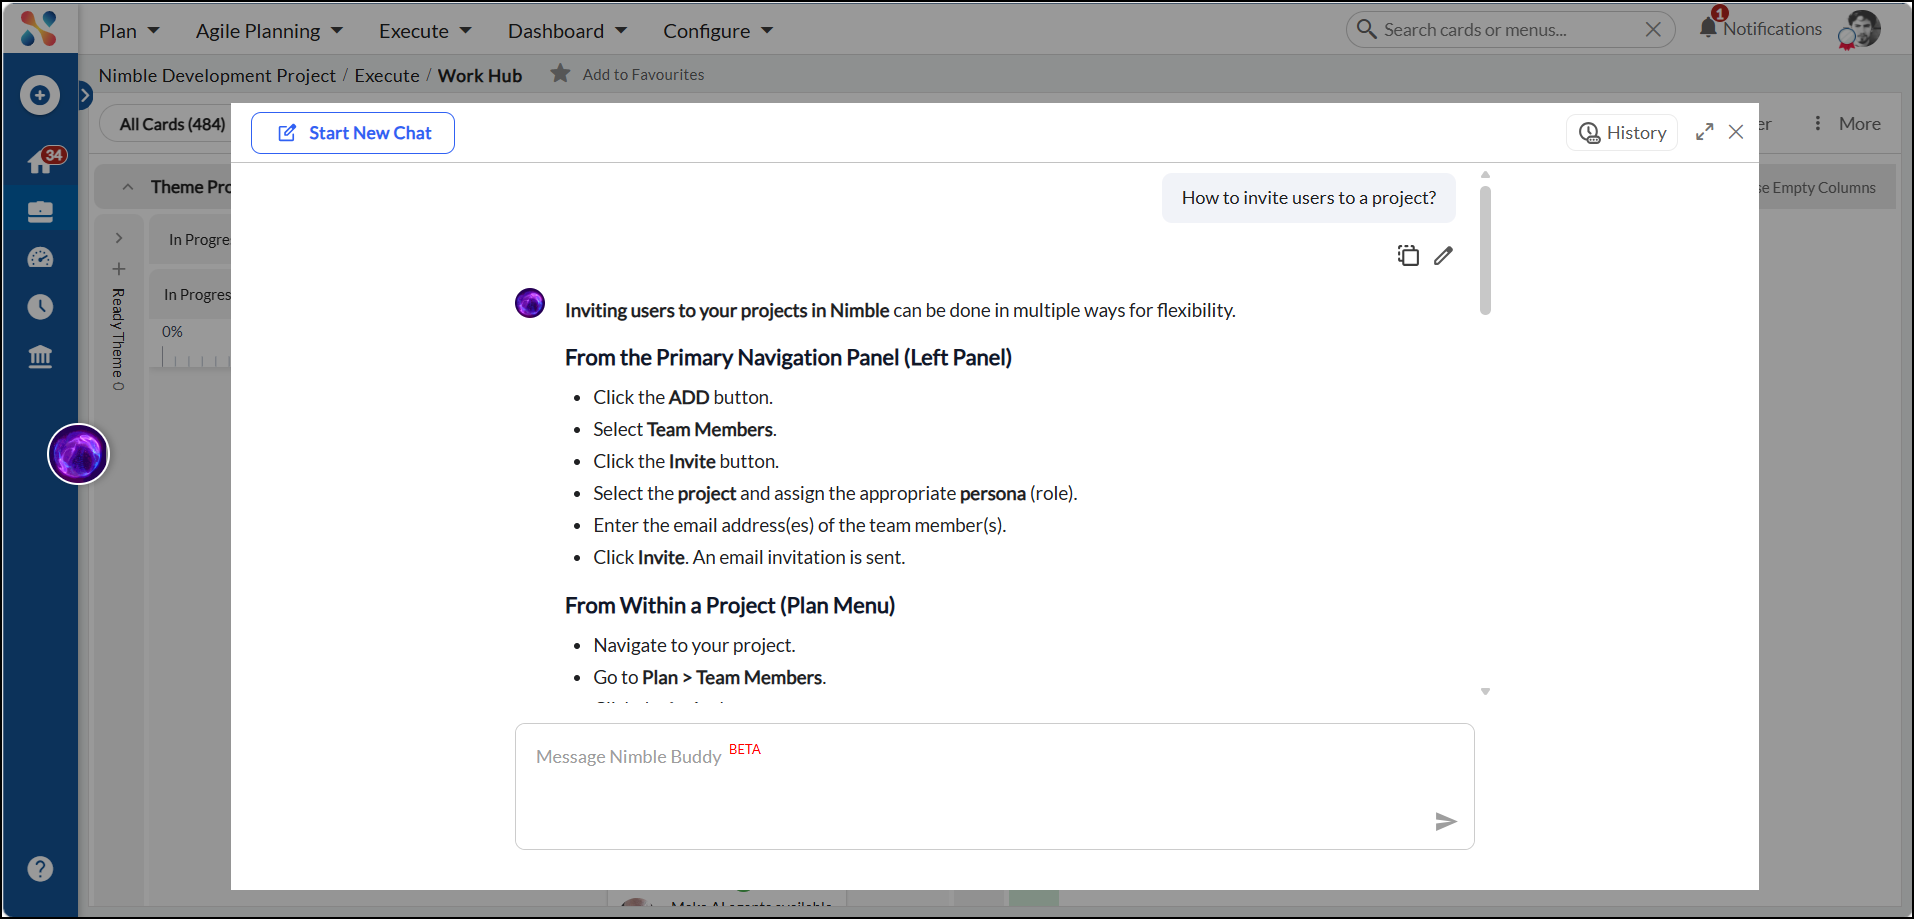Copy the user message with copy icon
1914x919 pixels.
[1408, 255]
